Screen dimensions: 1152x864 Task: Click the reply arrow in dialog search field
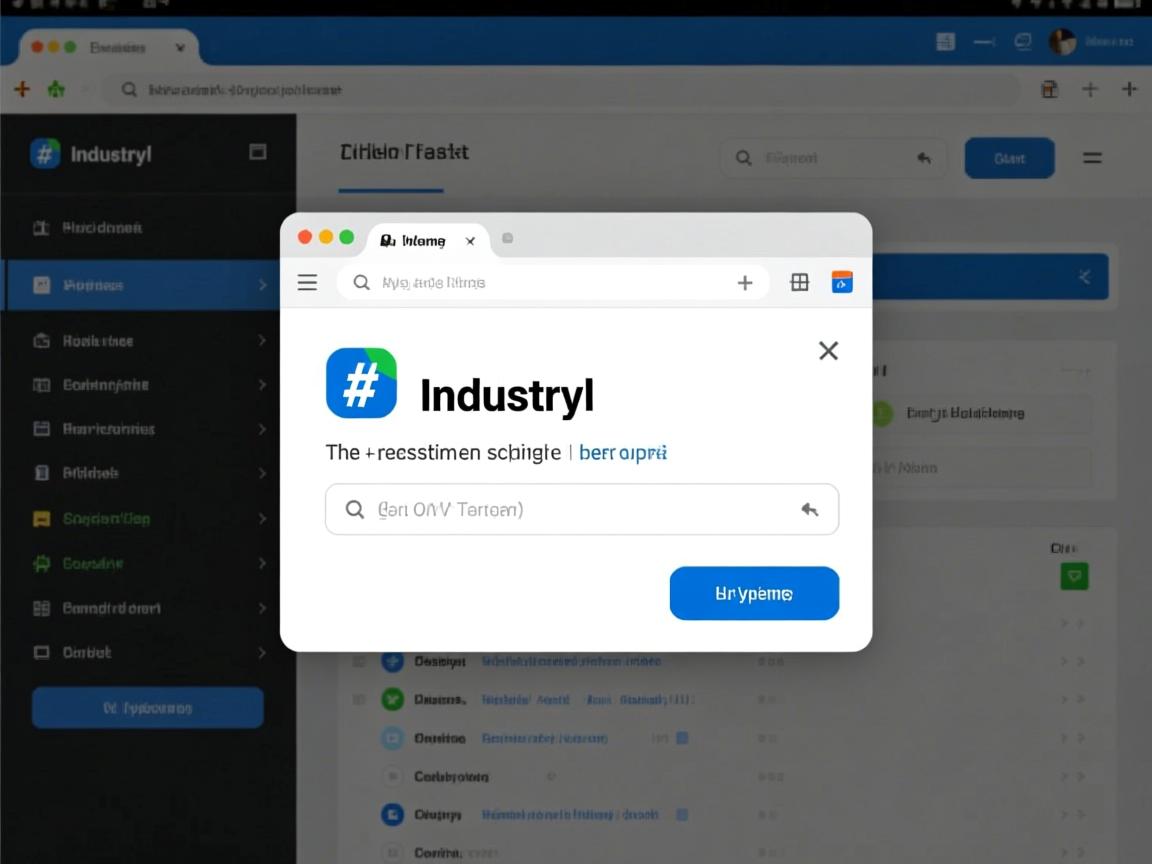tap(810, 509)
